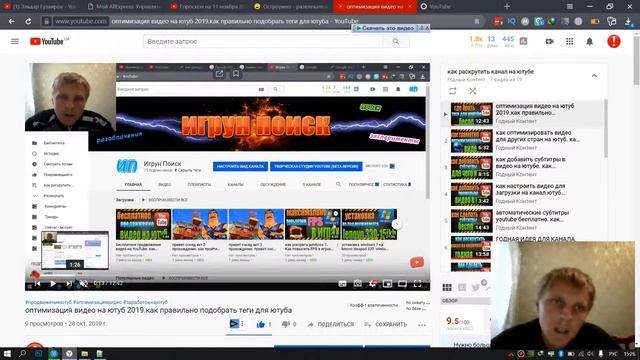Viewport: 640px width, 360px height.
Task: Enter fullscreen mode
Action: coord(417,283)
